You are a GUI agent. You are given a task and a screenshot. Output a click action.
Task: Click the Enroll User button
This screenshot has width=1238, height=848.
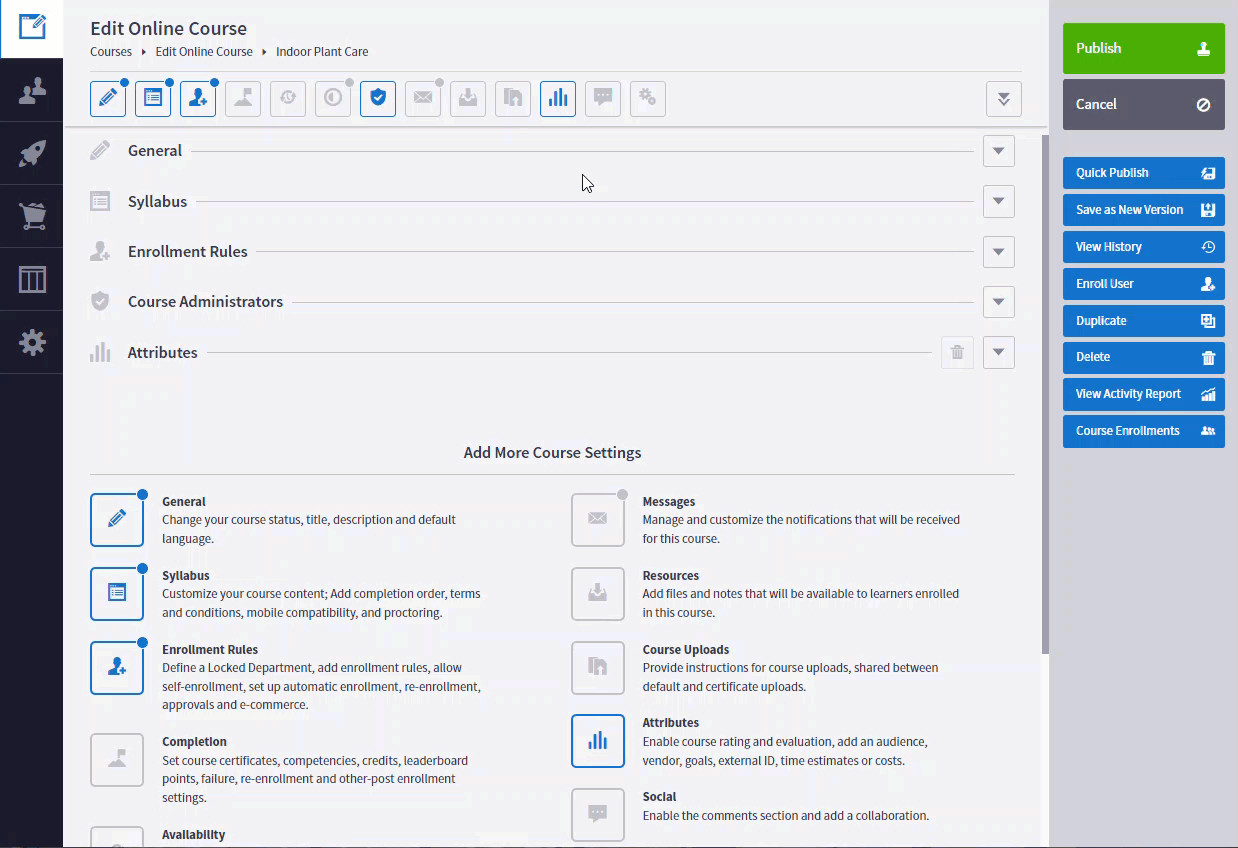[1144, 284]
